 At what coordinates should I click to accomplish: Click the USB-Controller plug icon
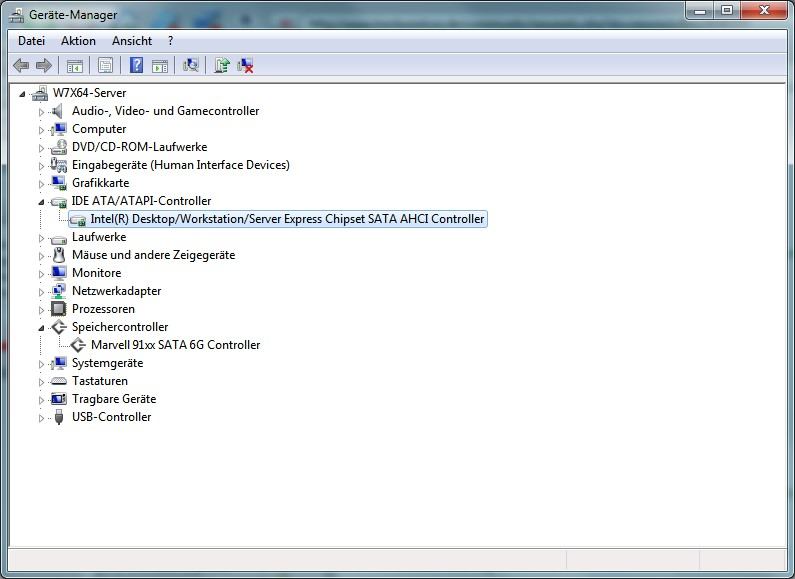[x=59, y=417]
